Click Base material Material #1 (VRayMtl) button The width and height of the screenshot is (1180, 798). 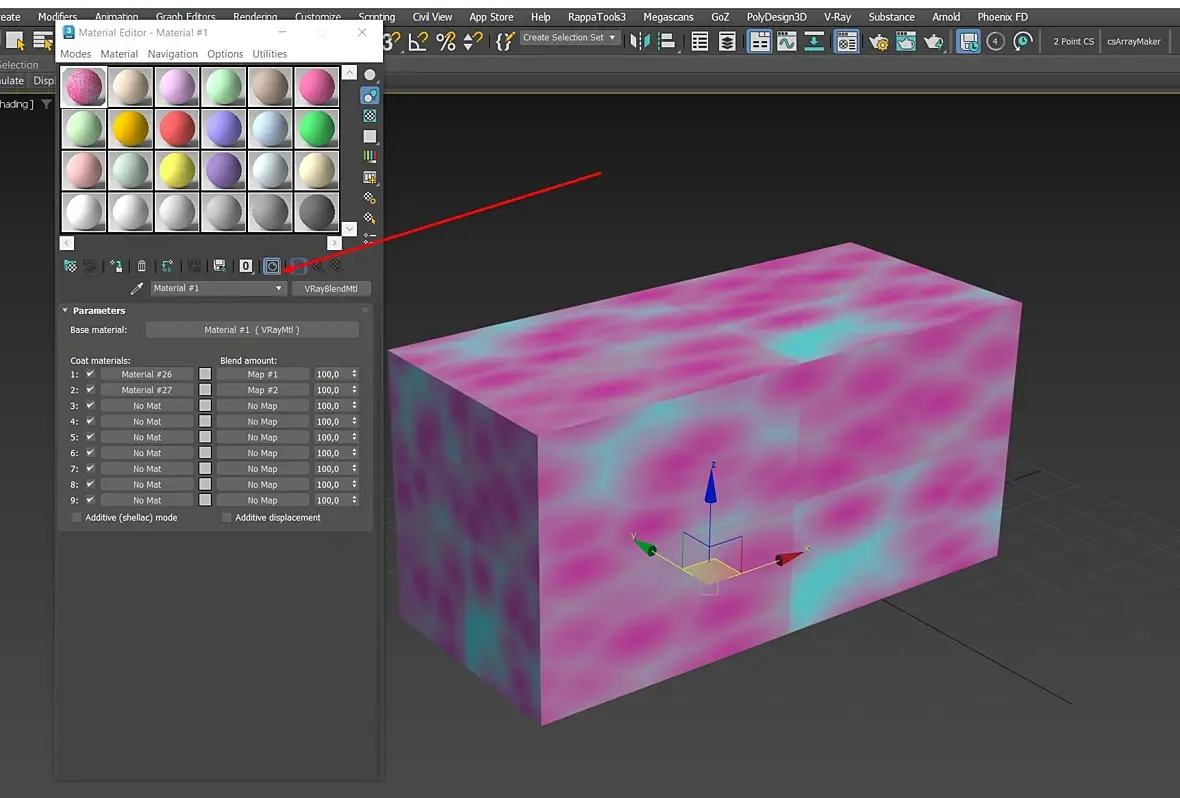(x=252, y=330)
